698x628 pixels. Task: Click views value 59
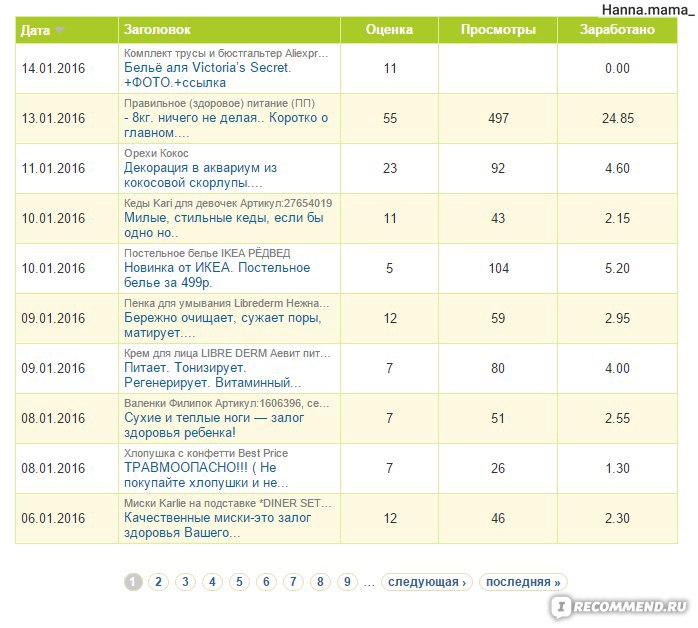(498, 318)
